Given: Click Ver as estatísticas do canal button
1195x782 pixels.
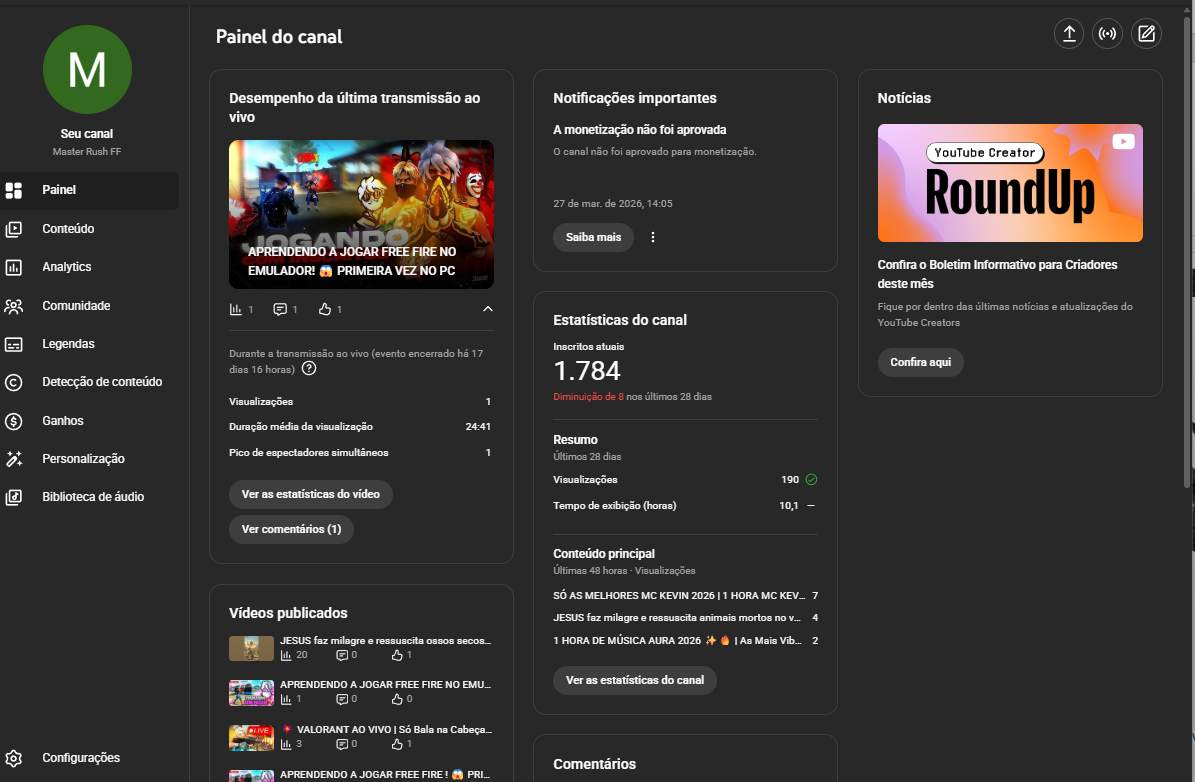Looking at the screenshot, I should [x=635, y=680].
